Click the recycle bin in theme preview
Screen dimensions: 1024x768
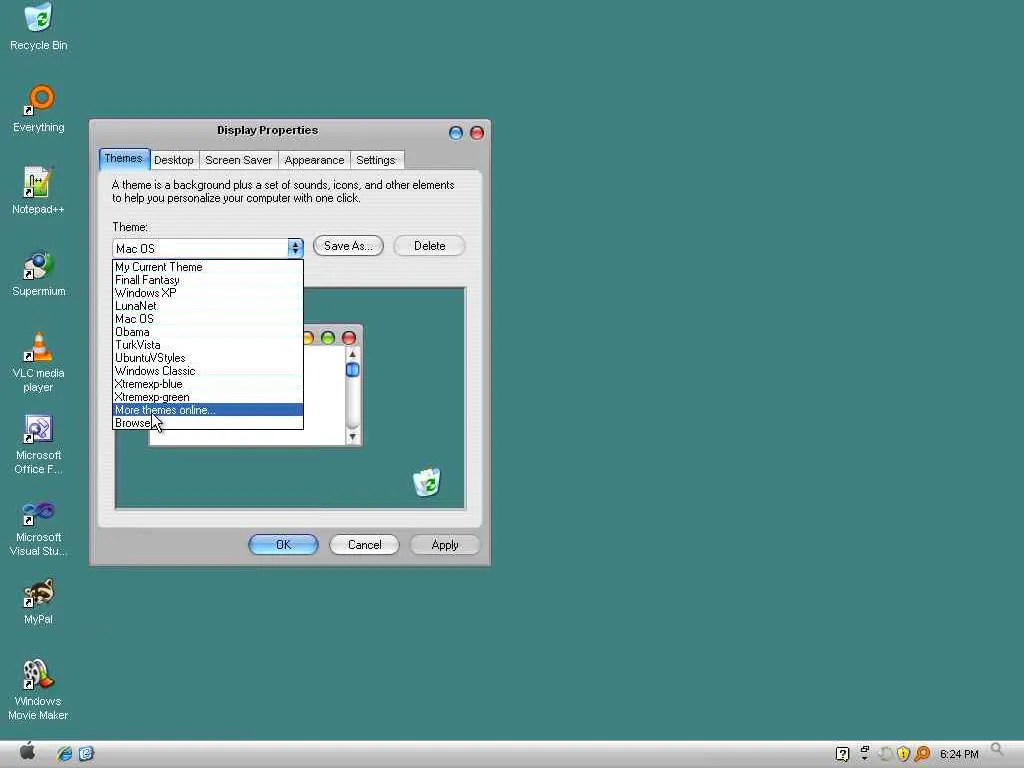pos(427,483)
